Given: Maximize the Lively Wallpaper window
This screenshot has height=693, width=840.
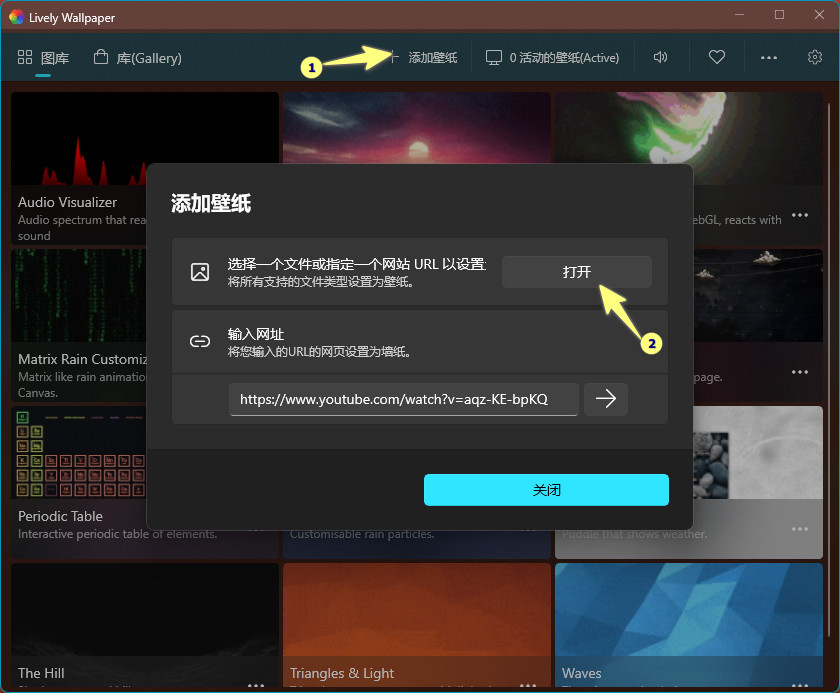Looking at the screenshot, I should (779, 14).
